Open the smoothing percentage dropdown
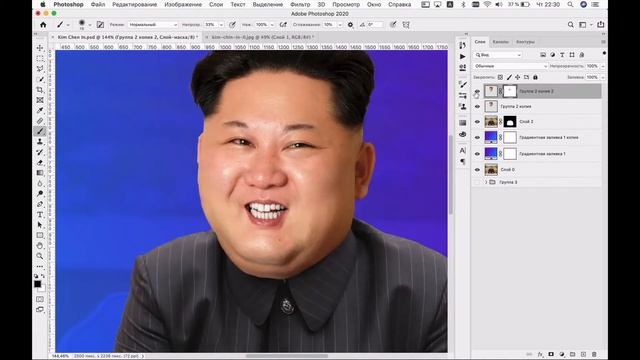Screen dimensions: 640x360 340,24
